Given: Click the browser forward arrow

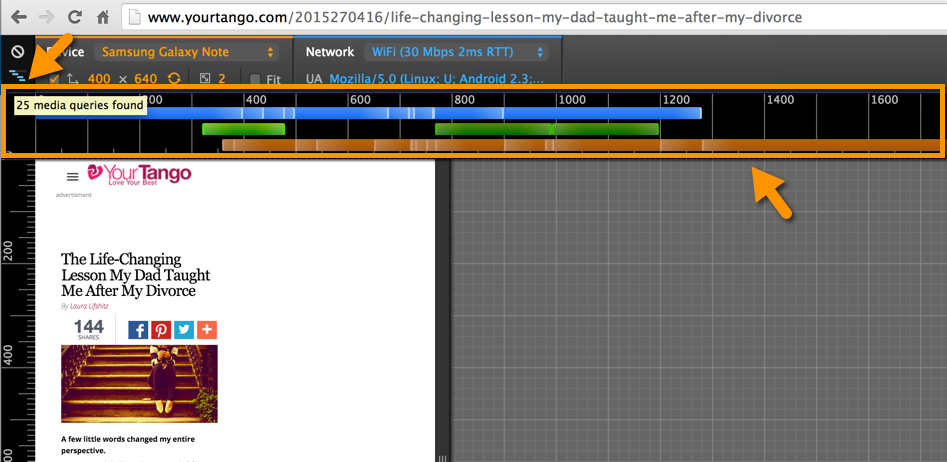Looking at the screenshot, I should pos(46,18).
